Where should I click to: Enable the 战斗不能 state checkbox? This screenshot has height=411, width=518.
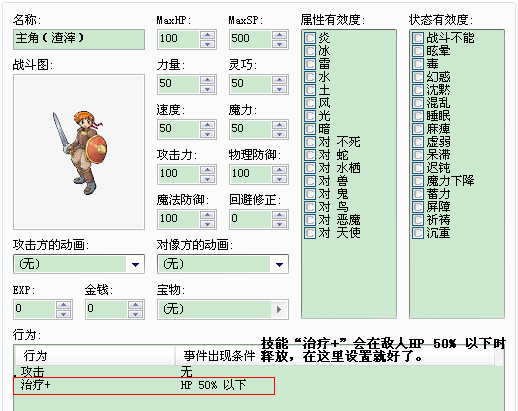418,38
